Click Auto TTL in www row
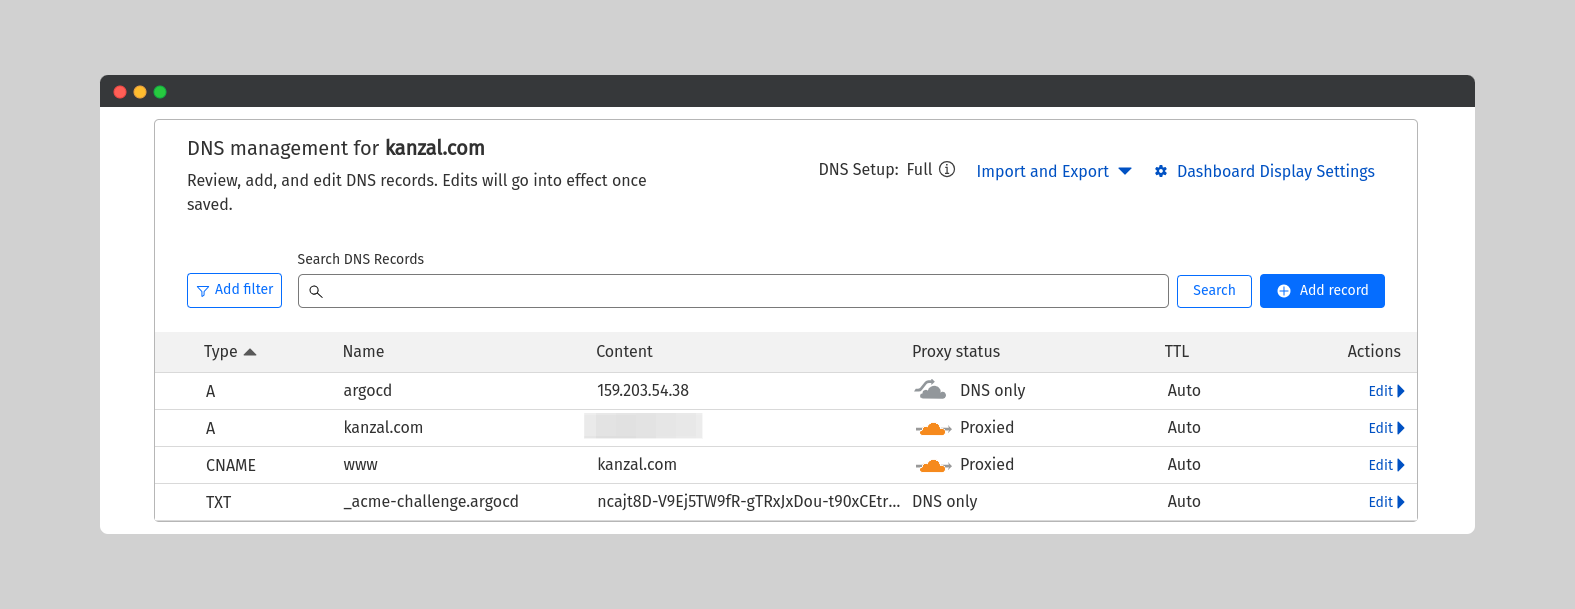 (x=1184, y=465)
